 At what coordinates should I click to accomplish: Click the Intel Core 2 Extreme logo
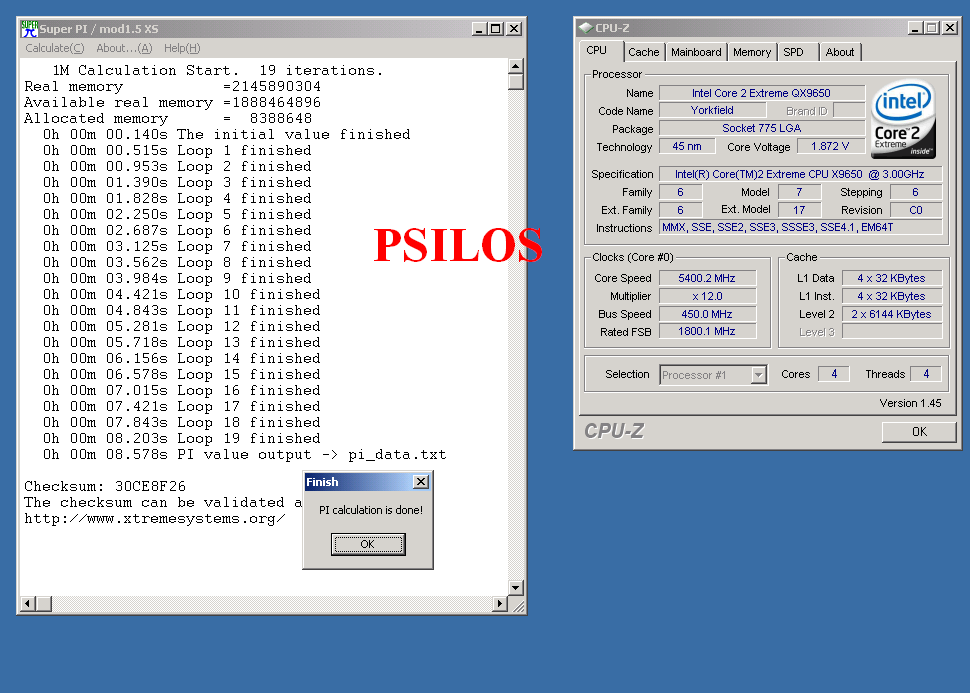pyautogui.click(x=903, y=119)
